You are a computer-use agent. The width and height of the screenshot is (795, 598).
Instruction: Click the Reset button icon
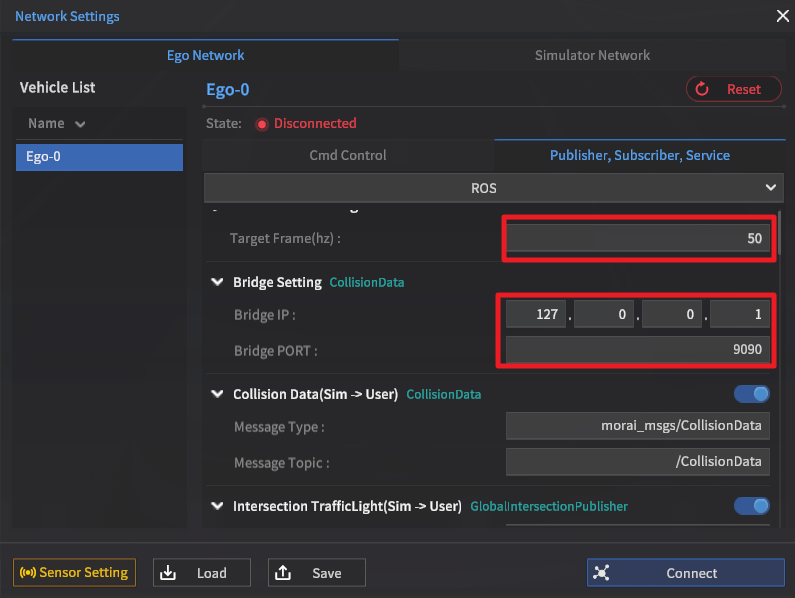pos(702,89)
